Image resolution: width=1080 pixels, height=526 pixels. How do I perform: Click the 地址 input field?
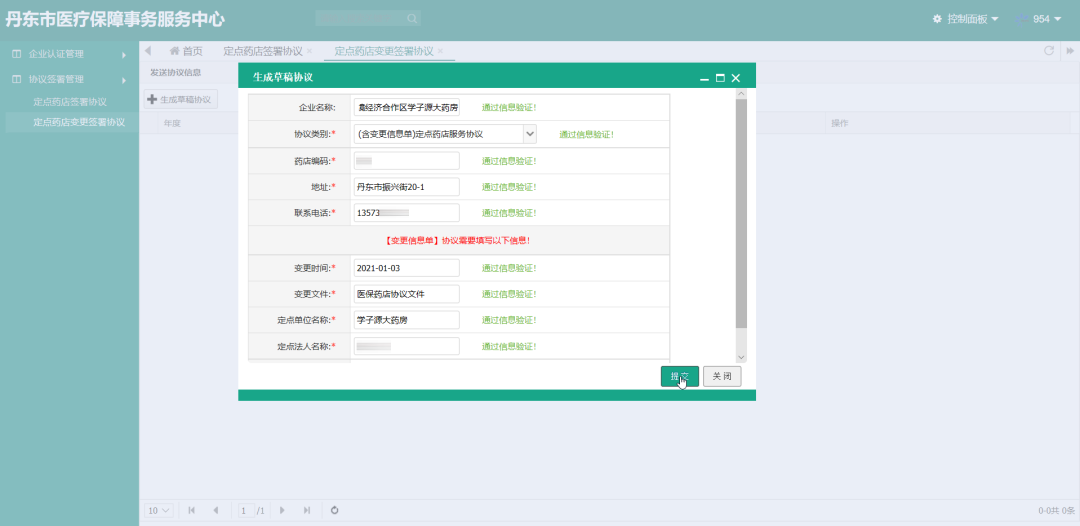coord(406,187)
